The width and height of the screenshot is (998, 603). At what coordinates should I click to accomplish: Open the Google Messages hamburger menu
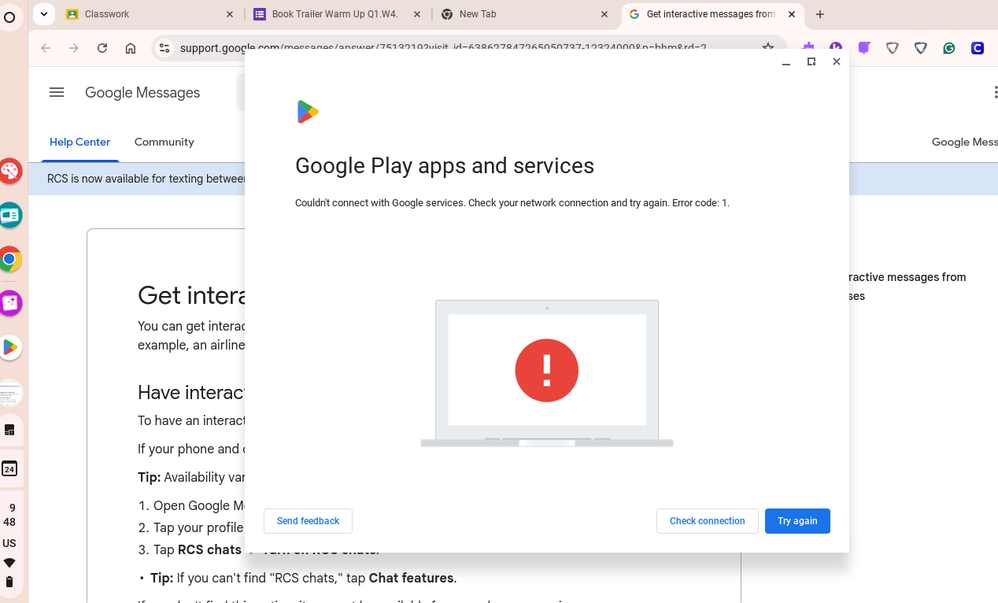click(x=57, y=92)
